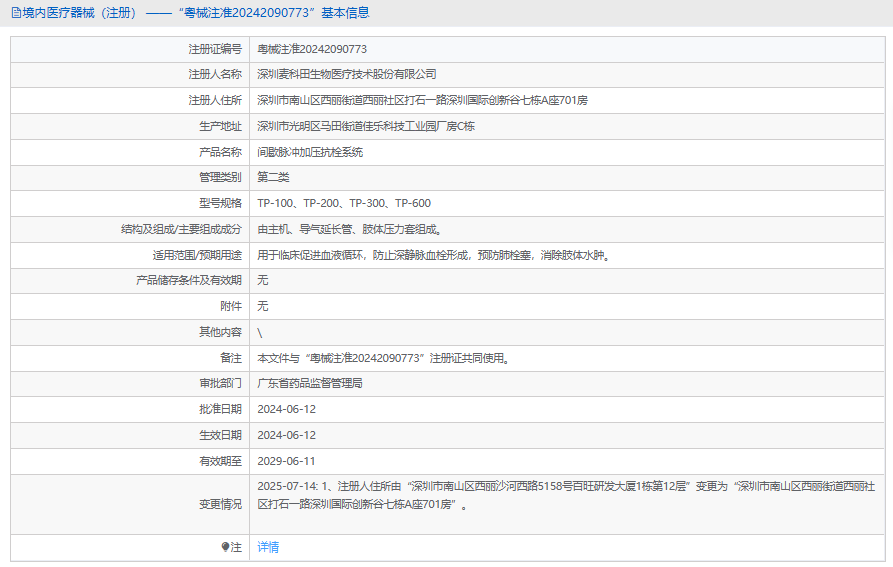Screen dimensions: 893x567
Task: Click the 生产地址 field label
Action: tap(220, 126)
